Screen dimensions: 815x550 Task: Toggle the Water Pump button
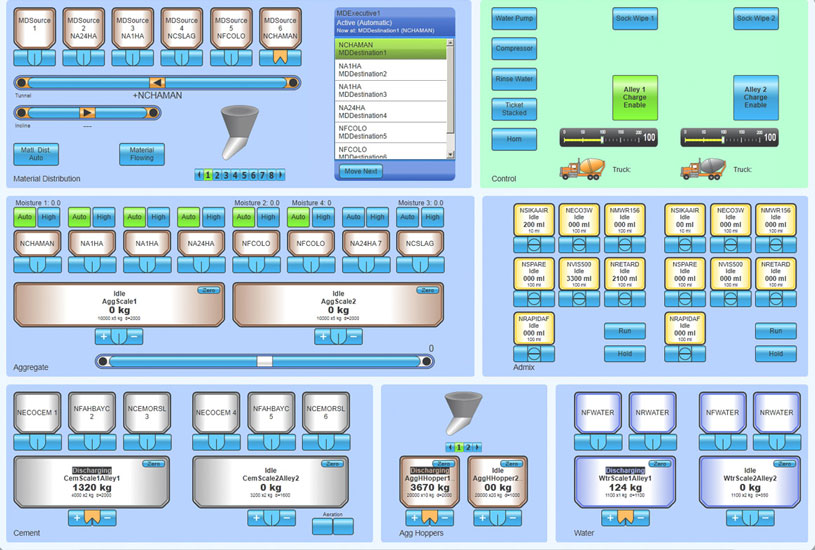[514, 18]
